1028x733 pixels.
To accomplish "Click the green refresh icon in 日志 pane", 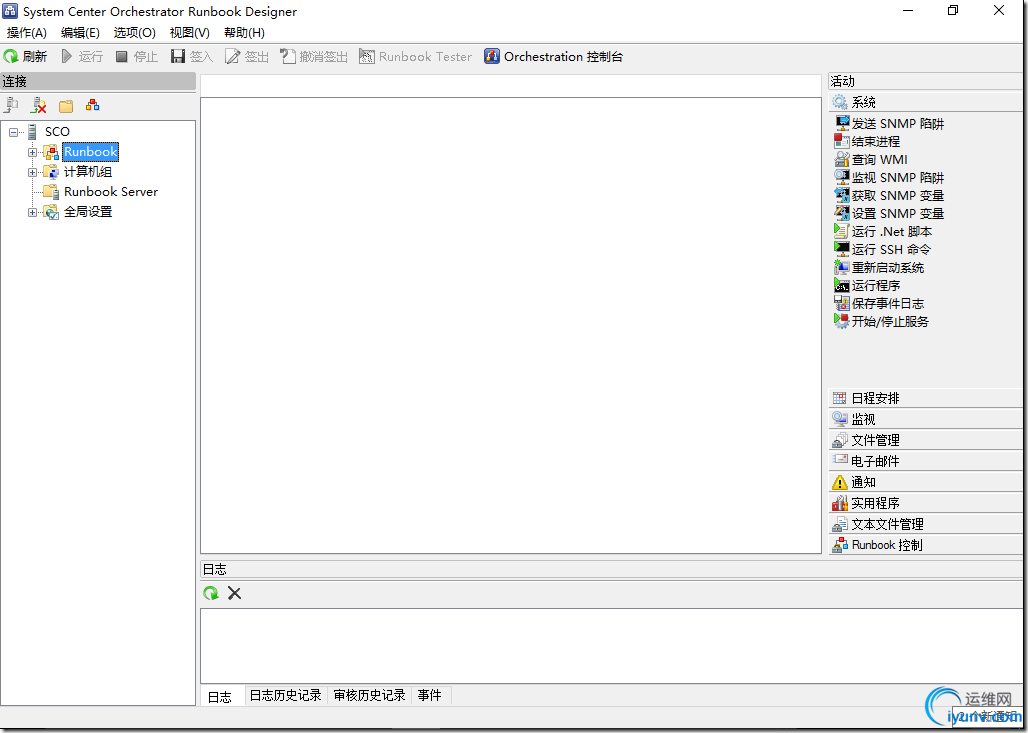I will (x=211, y=593).
